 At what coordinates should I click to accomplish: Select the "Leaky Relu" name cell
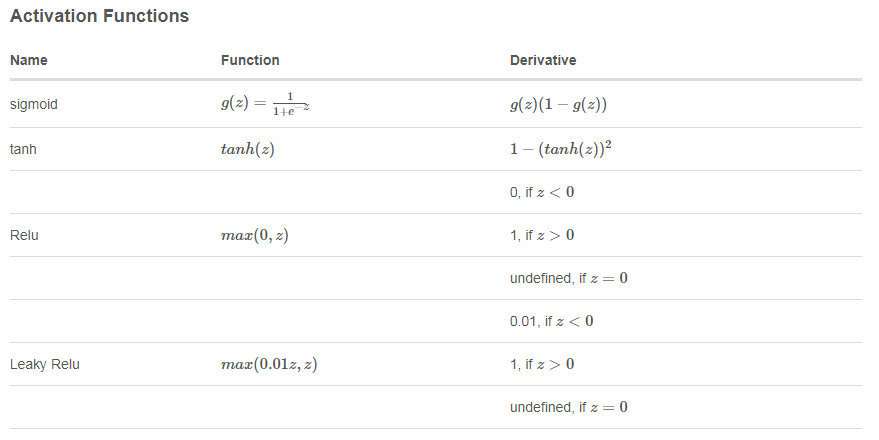pyautogui.click(x=45, y=364)
